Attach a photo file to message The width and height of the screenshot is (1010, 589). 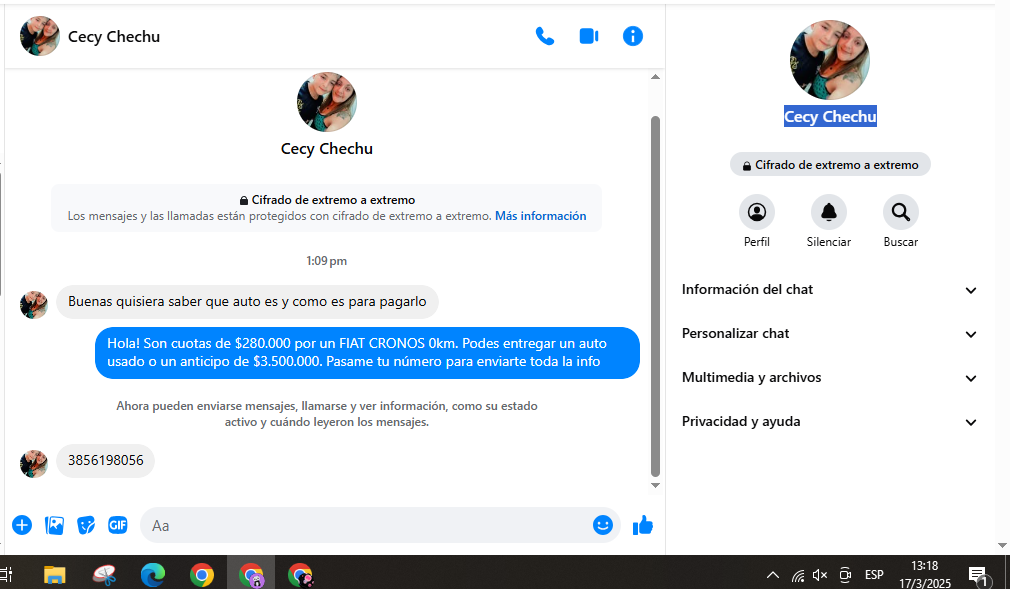[x=54, y=525]
